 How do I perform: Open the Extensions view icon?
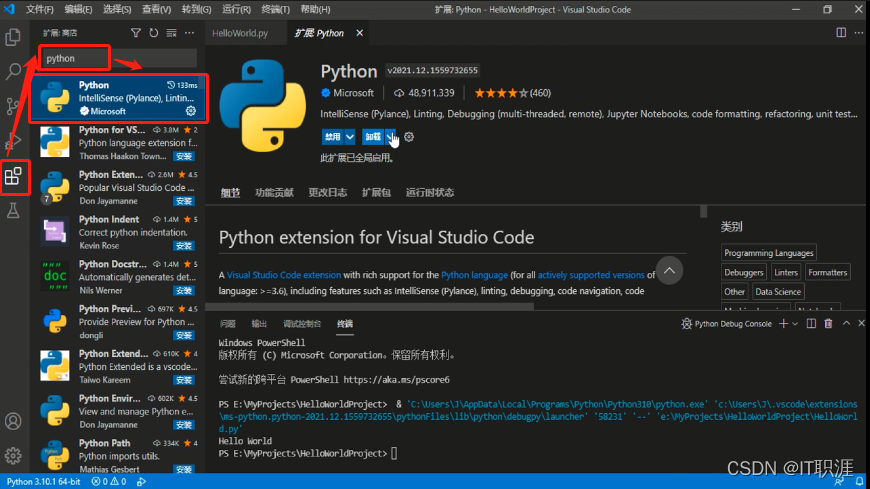coord(13,177)
